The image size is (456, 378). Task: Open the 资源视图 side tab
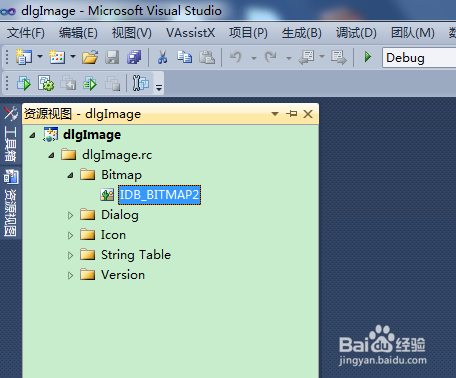tap(10, 203)
